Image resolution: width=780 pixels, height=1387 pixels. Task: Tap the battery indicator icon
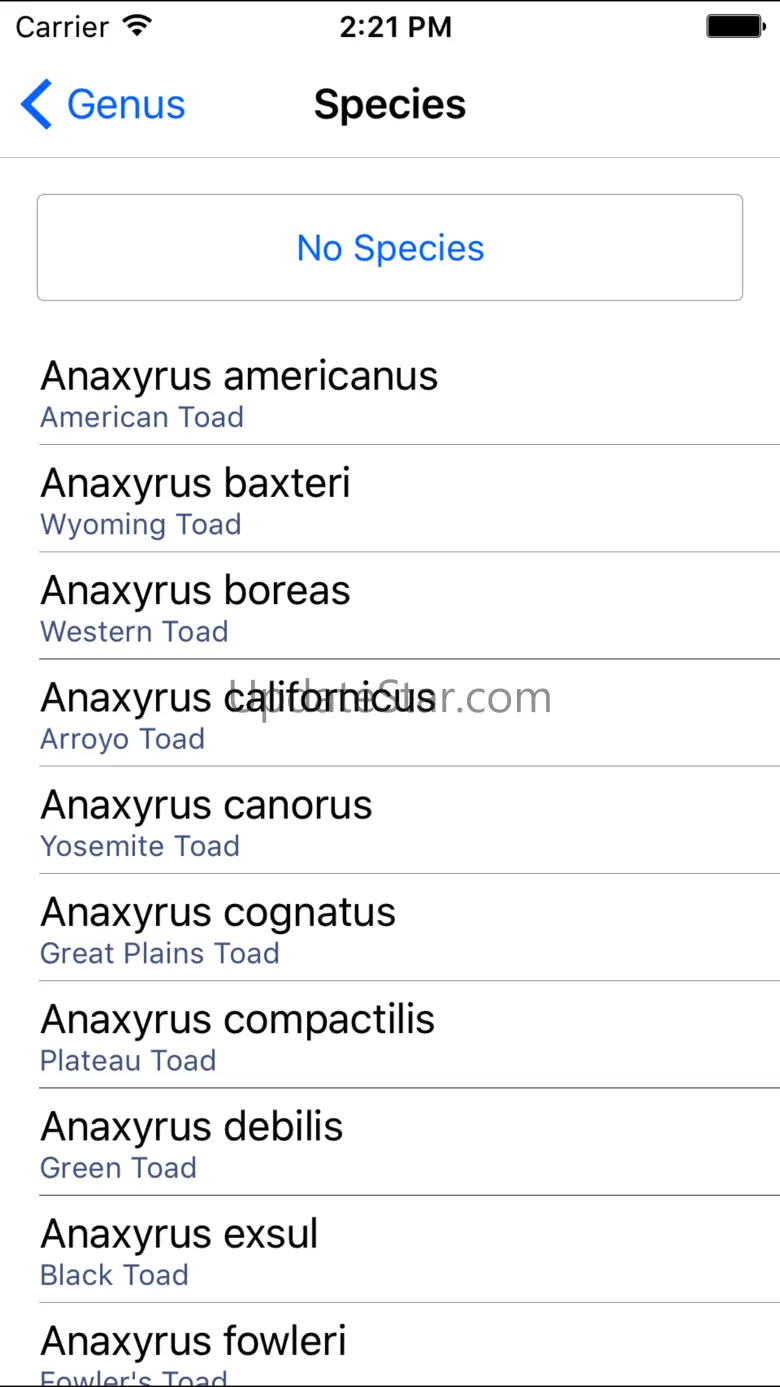[x=735, y=27]
